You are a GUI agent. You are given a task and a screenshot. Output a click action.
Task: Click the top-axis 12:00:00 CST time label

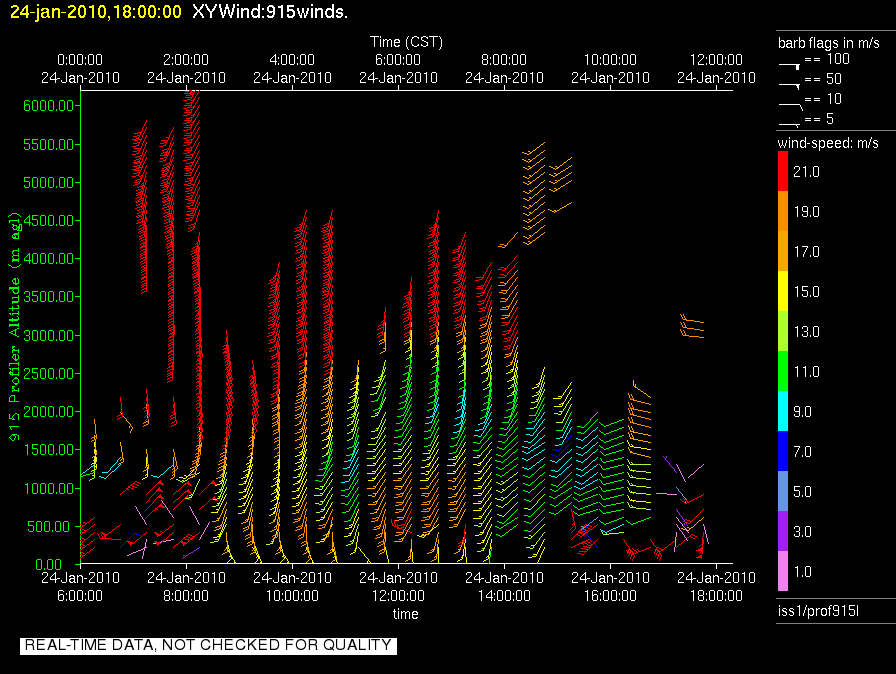click(x=716, y=60)
